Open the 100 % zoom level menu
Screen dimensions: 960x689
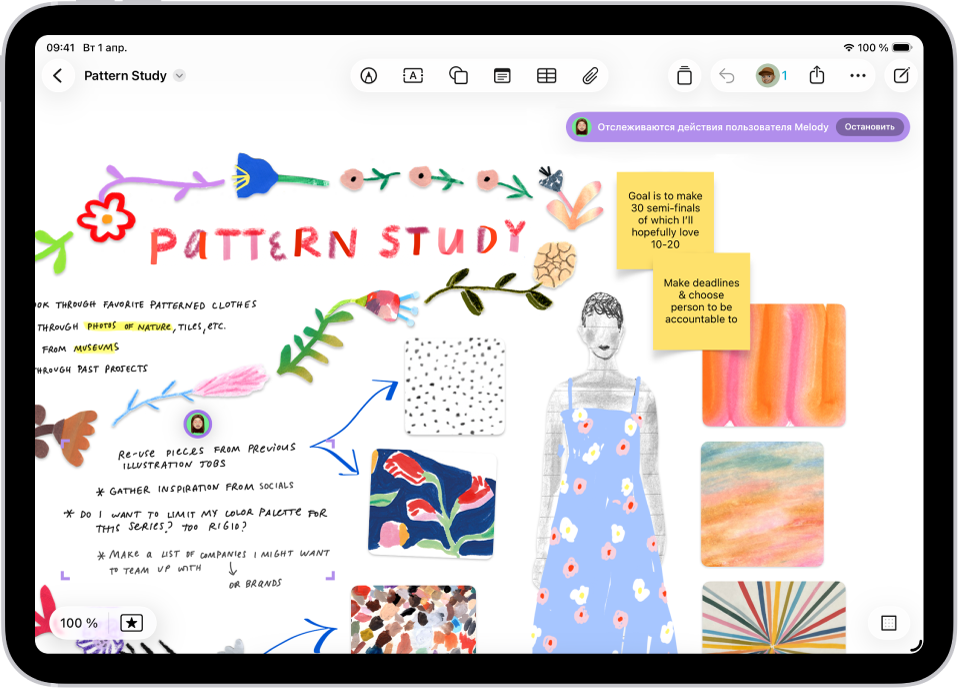(x=79, y=623)
